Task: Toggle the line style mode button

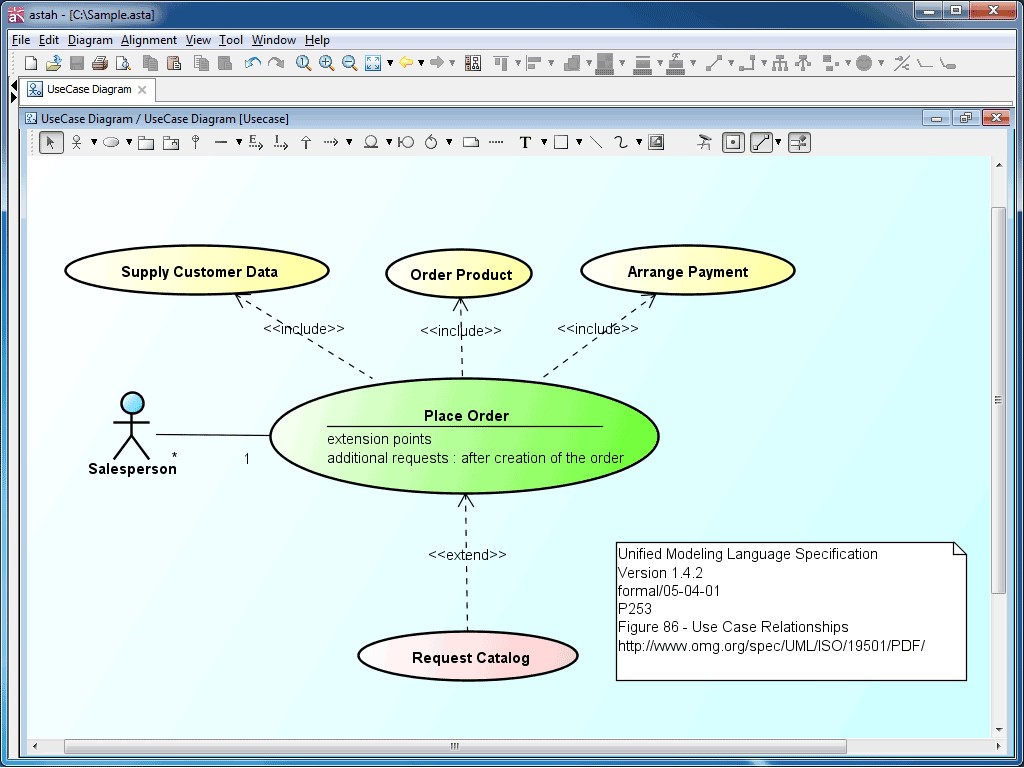Action: pyautogui.click(x=762, y=143)
